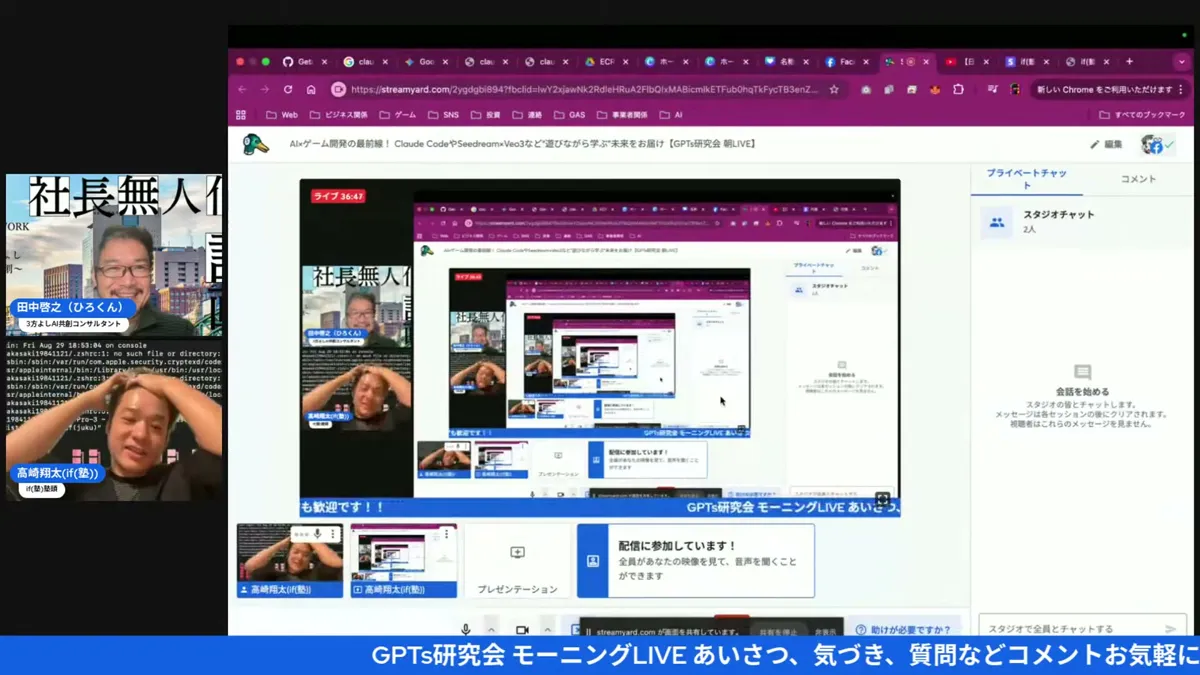The height and width of the screenshot is (675, 1200).
Task: Open the SNS bookmark folder
Action: click(x=443, y=115)
